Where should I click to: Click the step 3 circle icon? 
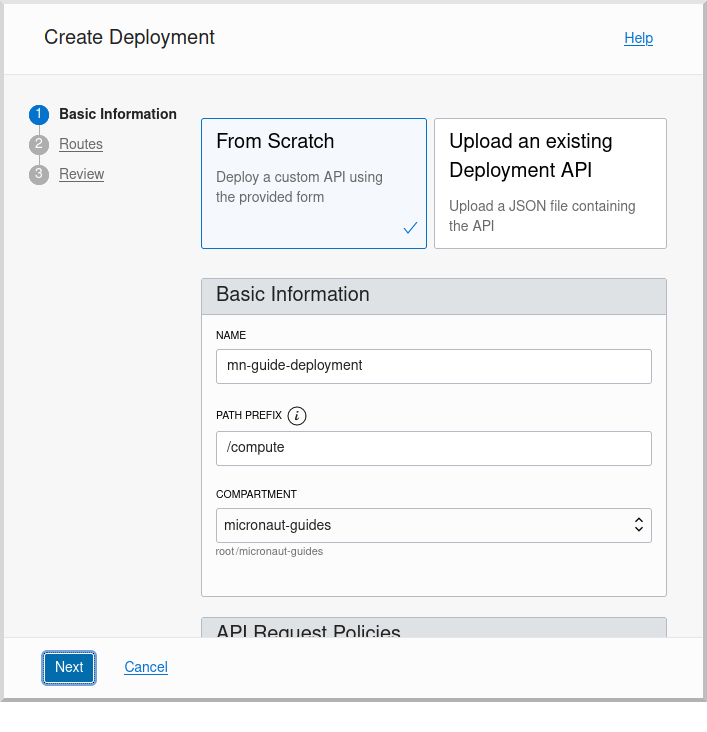pyautogui.click(x=39, y=175)
